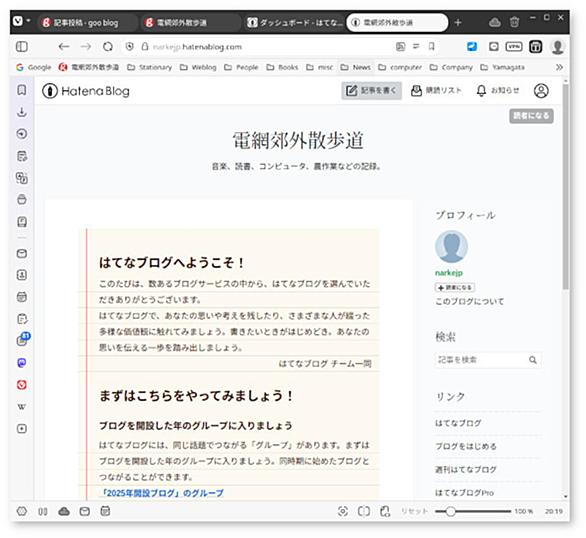Open the Downloads panel in sidebar
Viewport: 586px width, 538px height.
[x=22, y=112]
